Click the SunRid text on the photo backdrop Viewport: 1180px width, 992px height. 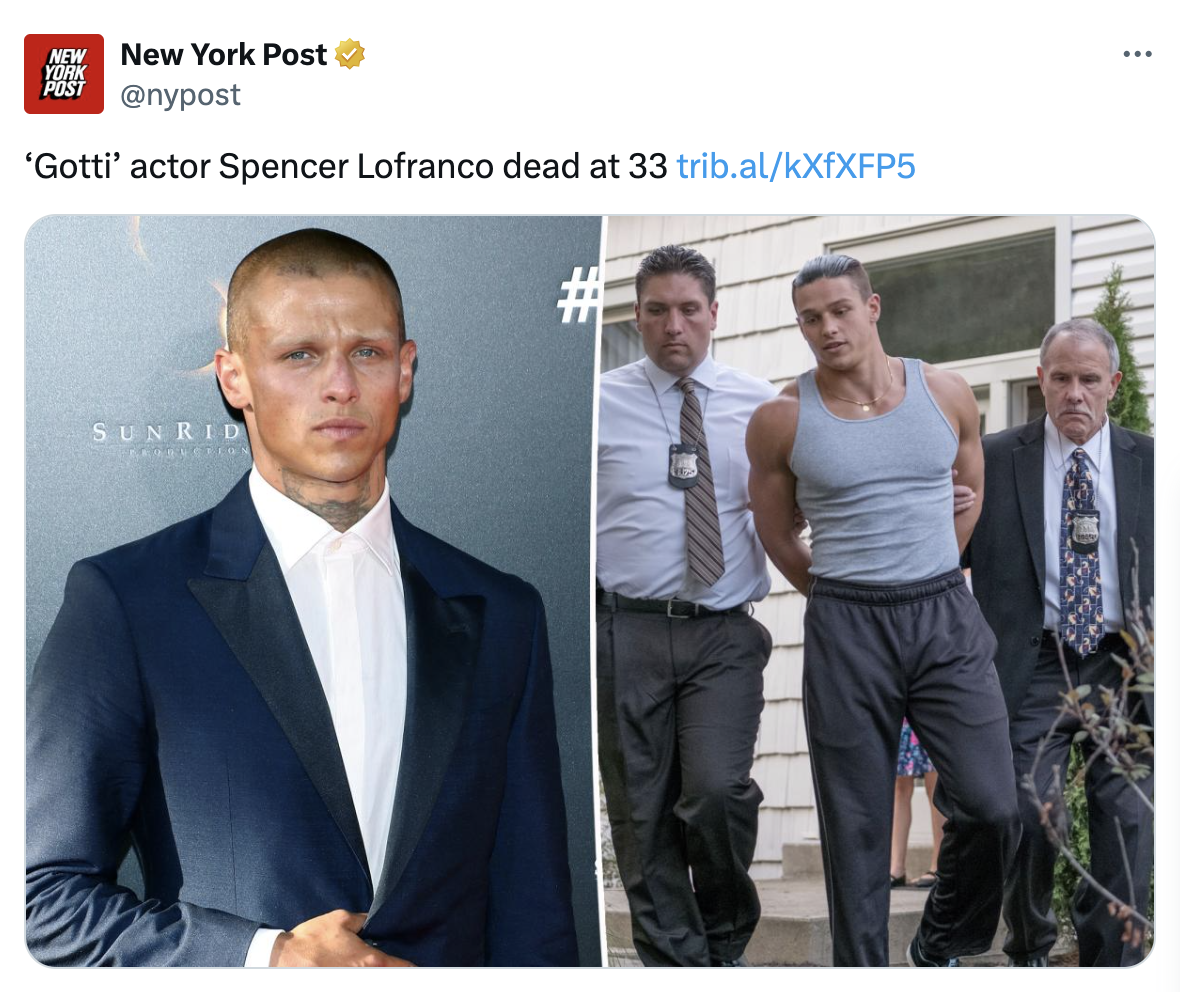pos(167,432)
